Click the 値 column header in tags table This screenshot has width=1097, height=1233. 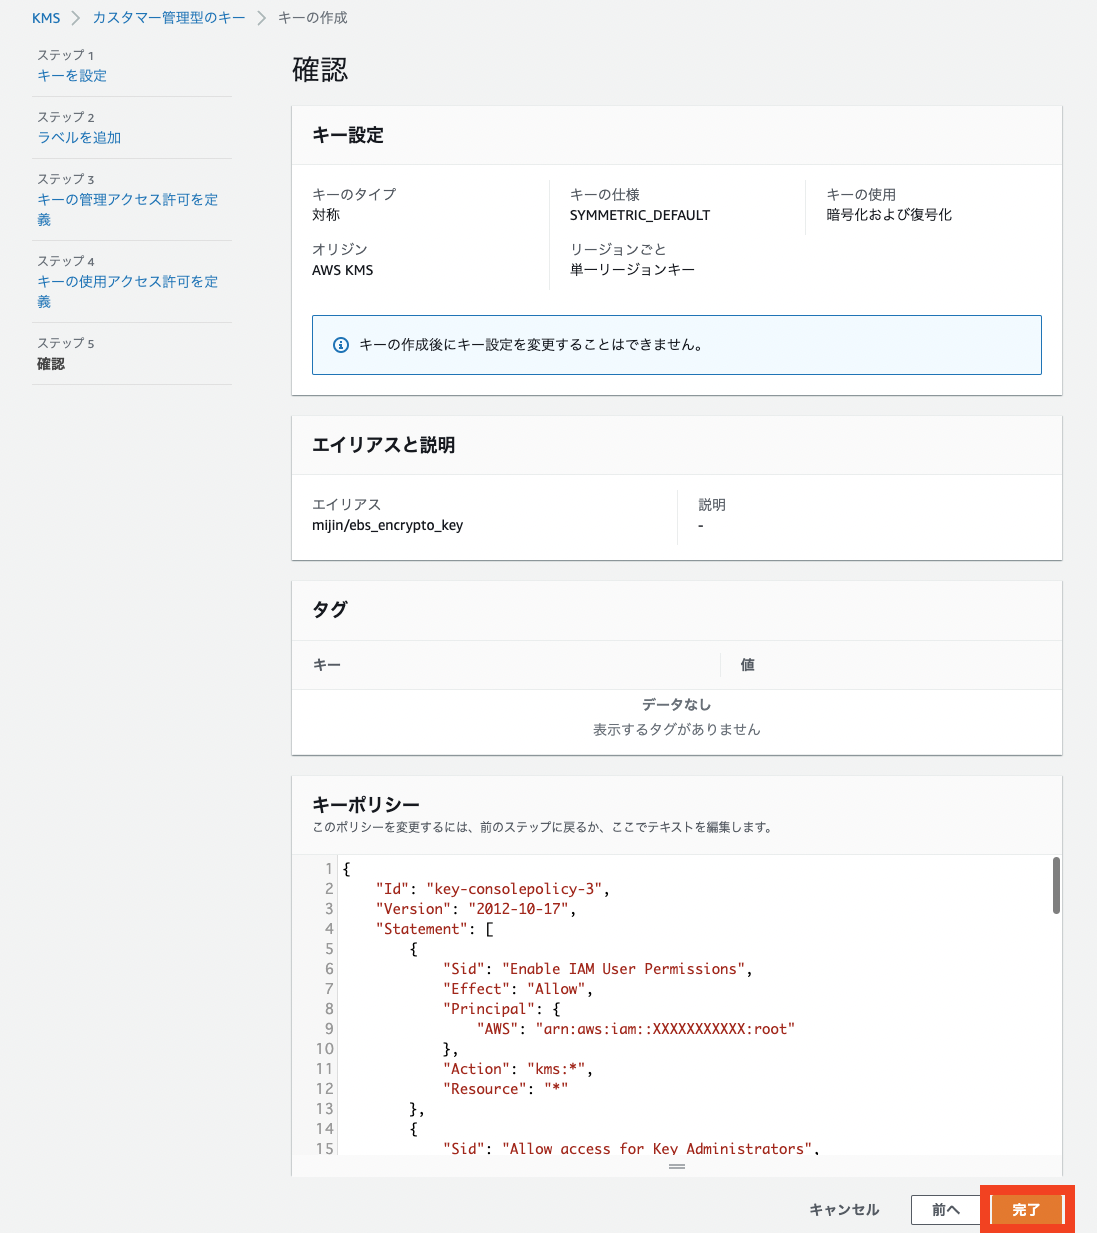(x=747, y=665)
